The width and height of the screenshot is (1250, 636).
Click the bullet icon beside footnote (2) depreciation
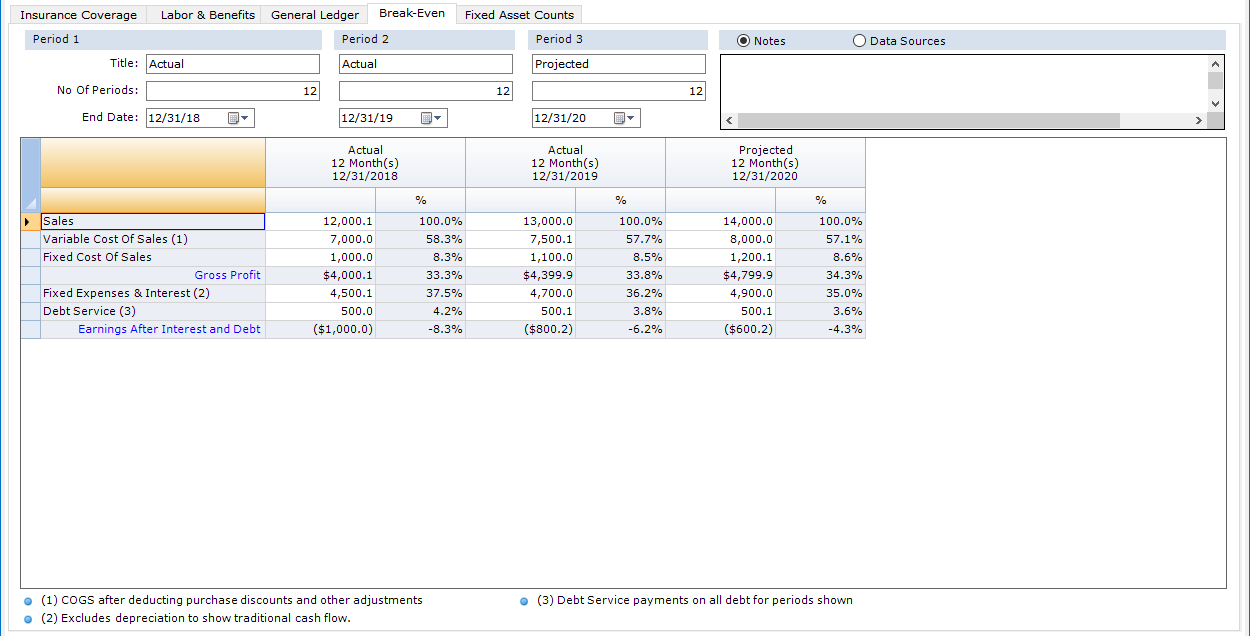pos(28,619)
